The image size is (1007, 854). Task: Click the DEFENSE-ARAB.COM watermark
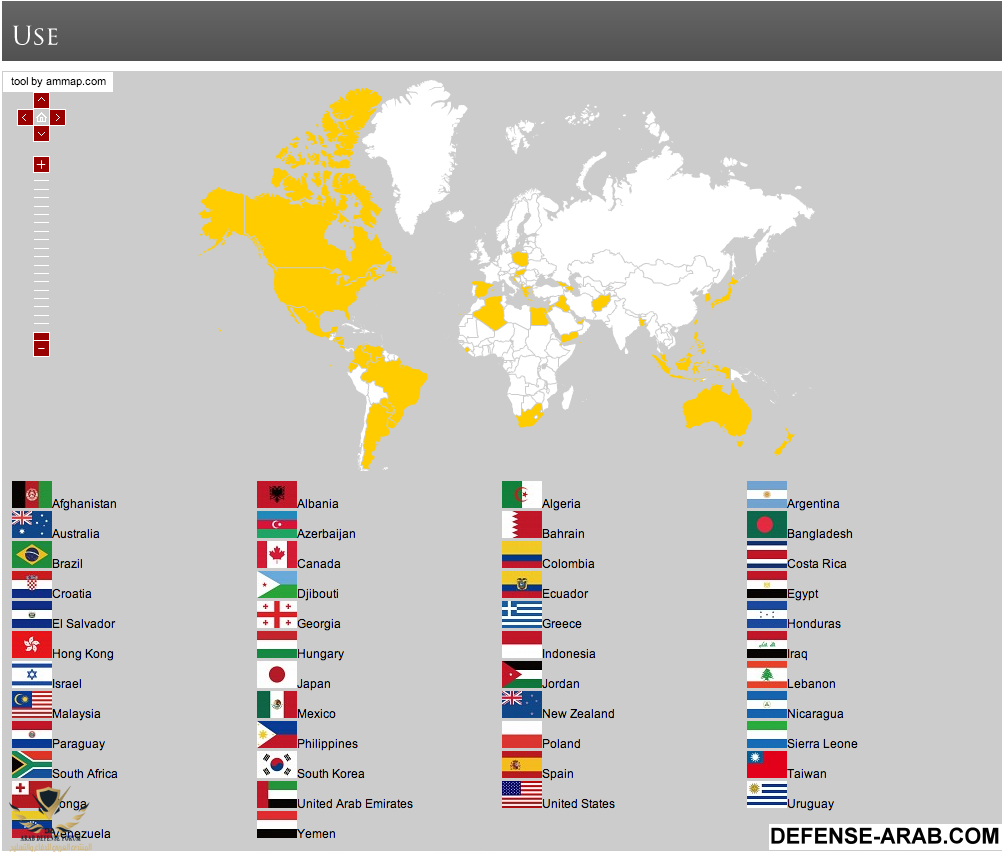884,836
